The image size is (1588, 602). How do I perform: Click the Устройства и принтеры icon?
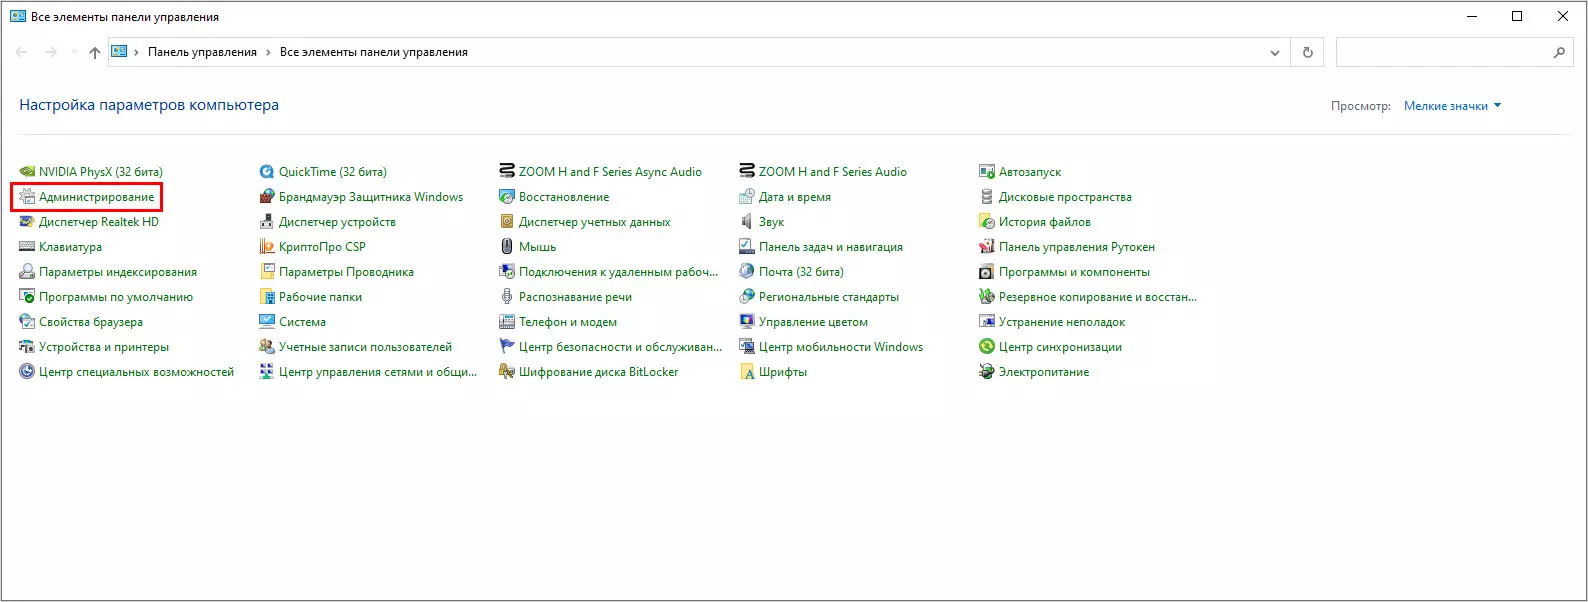pyautogui.click(x=27, y=347)
